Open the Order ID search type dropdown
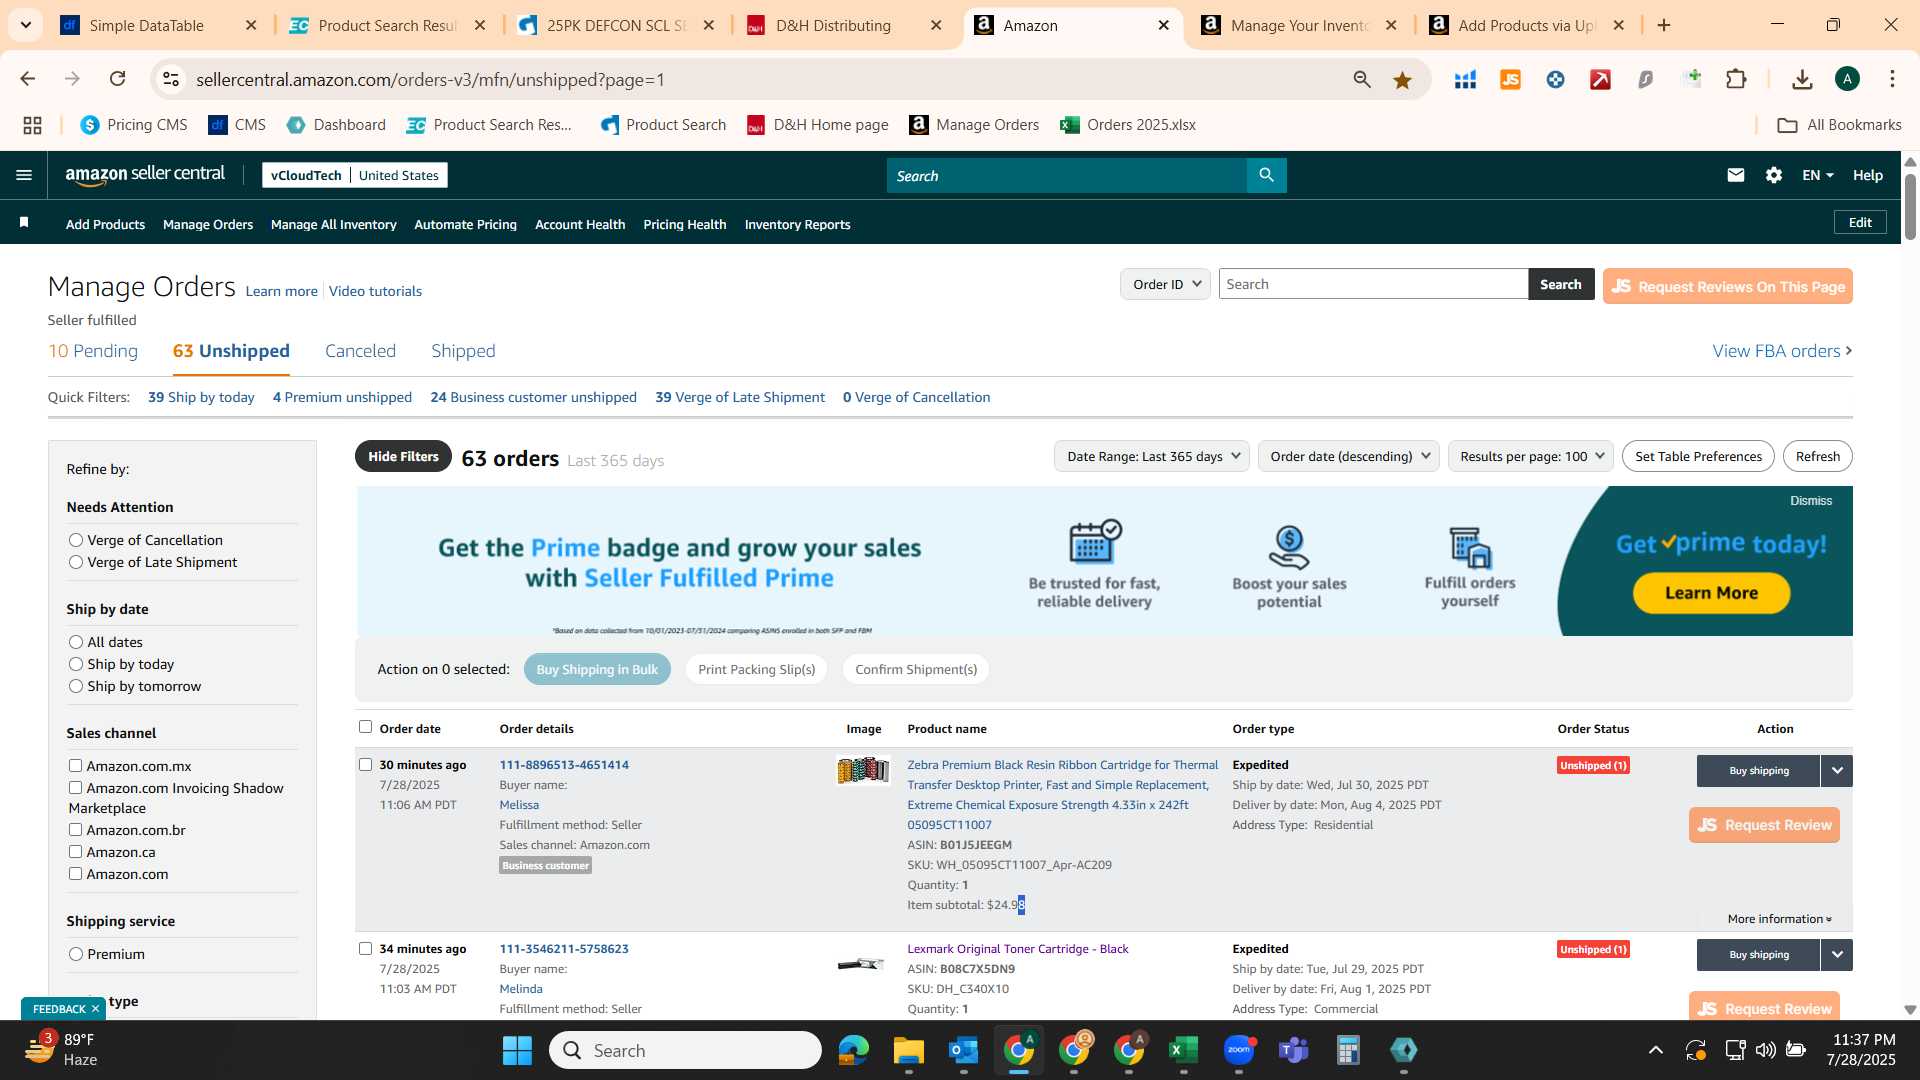 coord(1165,284)
